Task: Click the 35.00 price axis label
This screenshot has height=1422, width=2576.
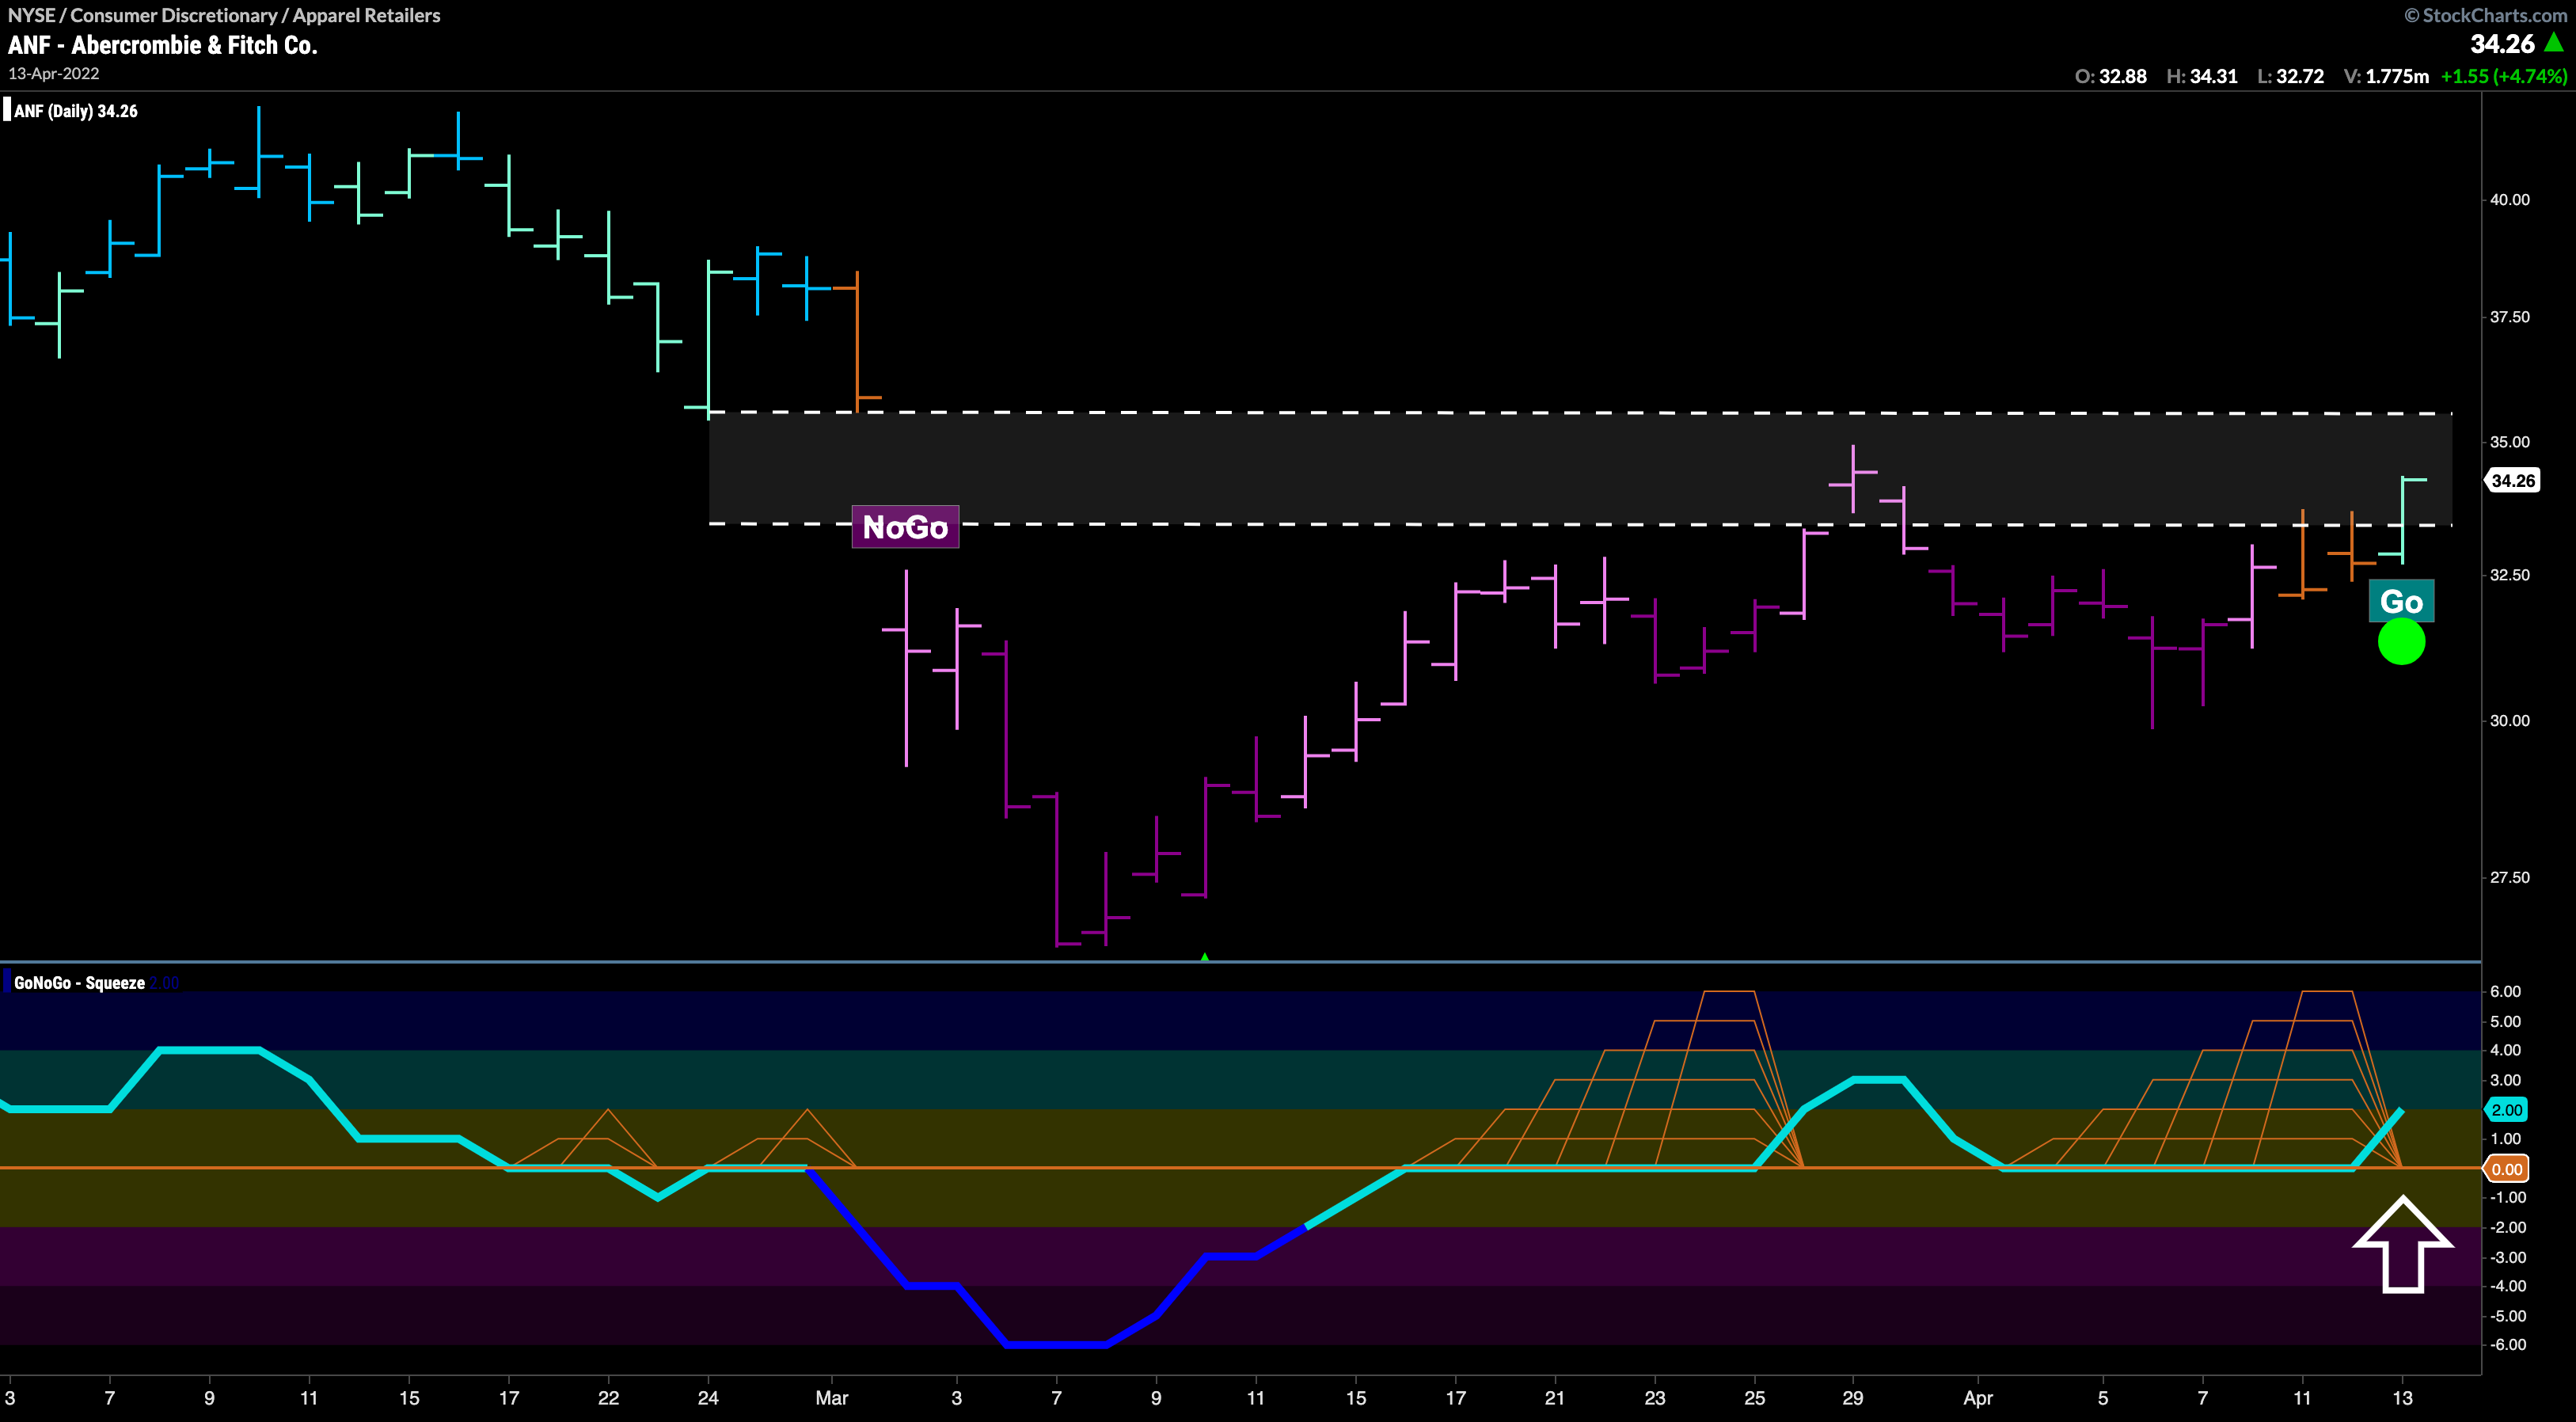Action: tap(2509, 442)
